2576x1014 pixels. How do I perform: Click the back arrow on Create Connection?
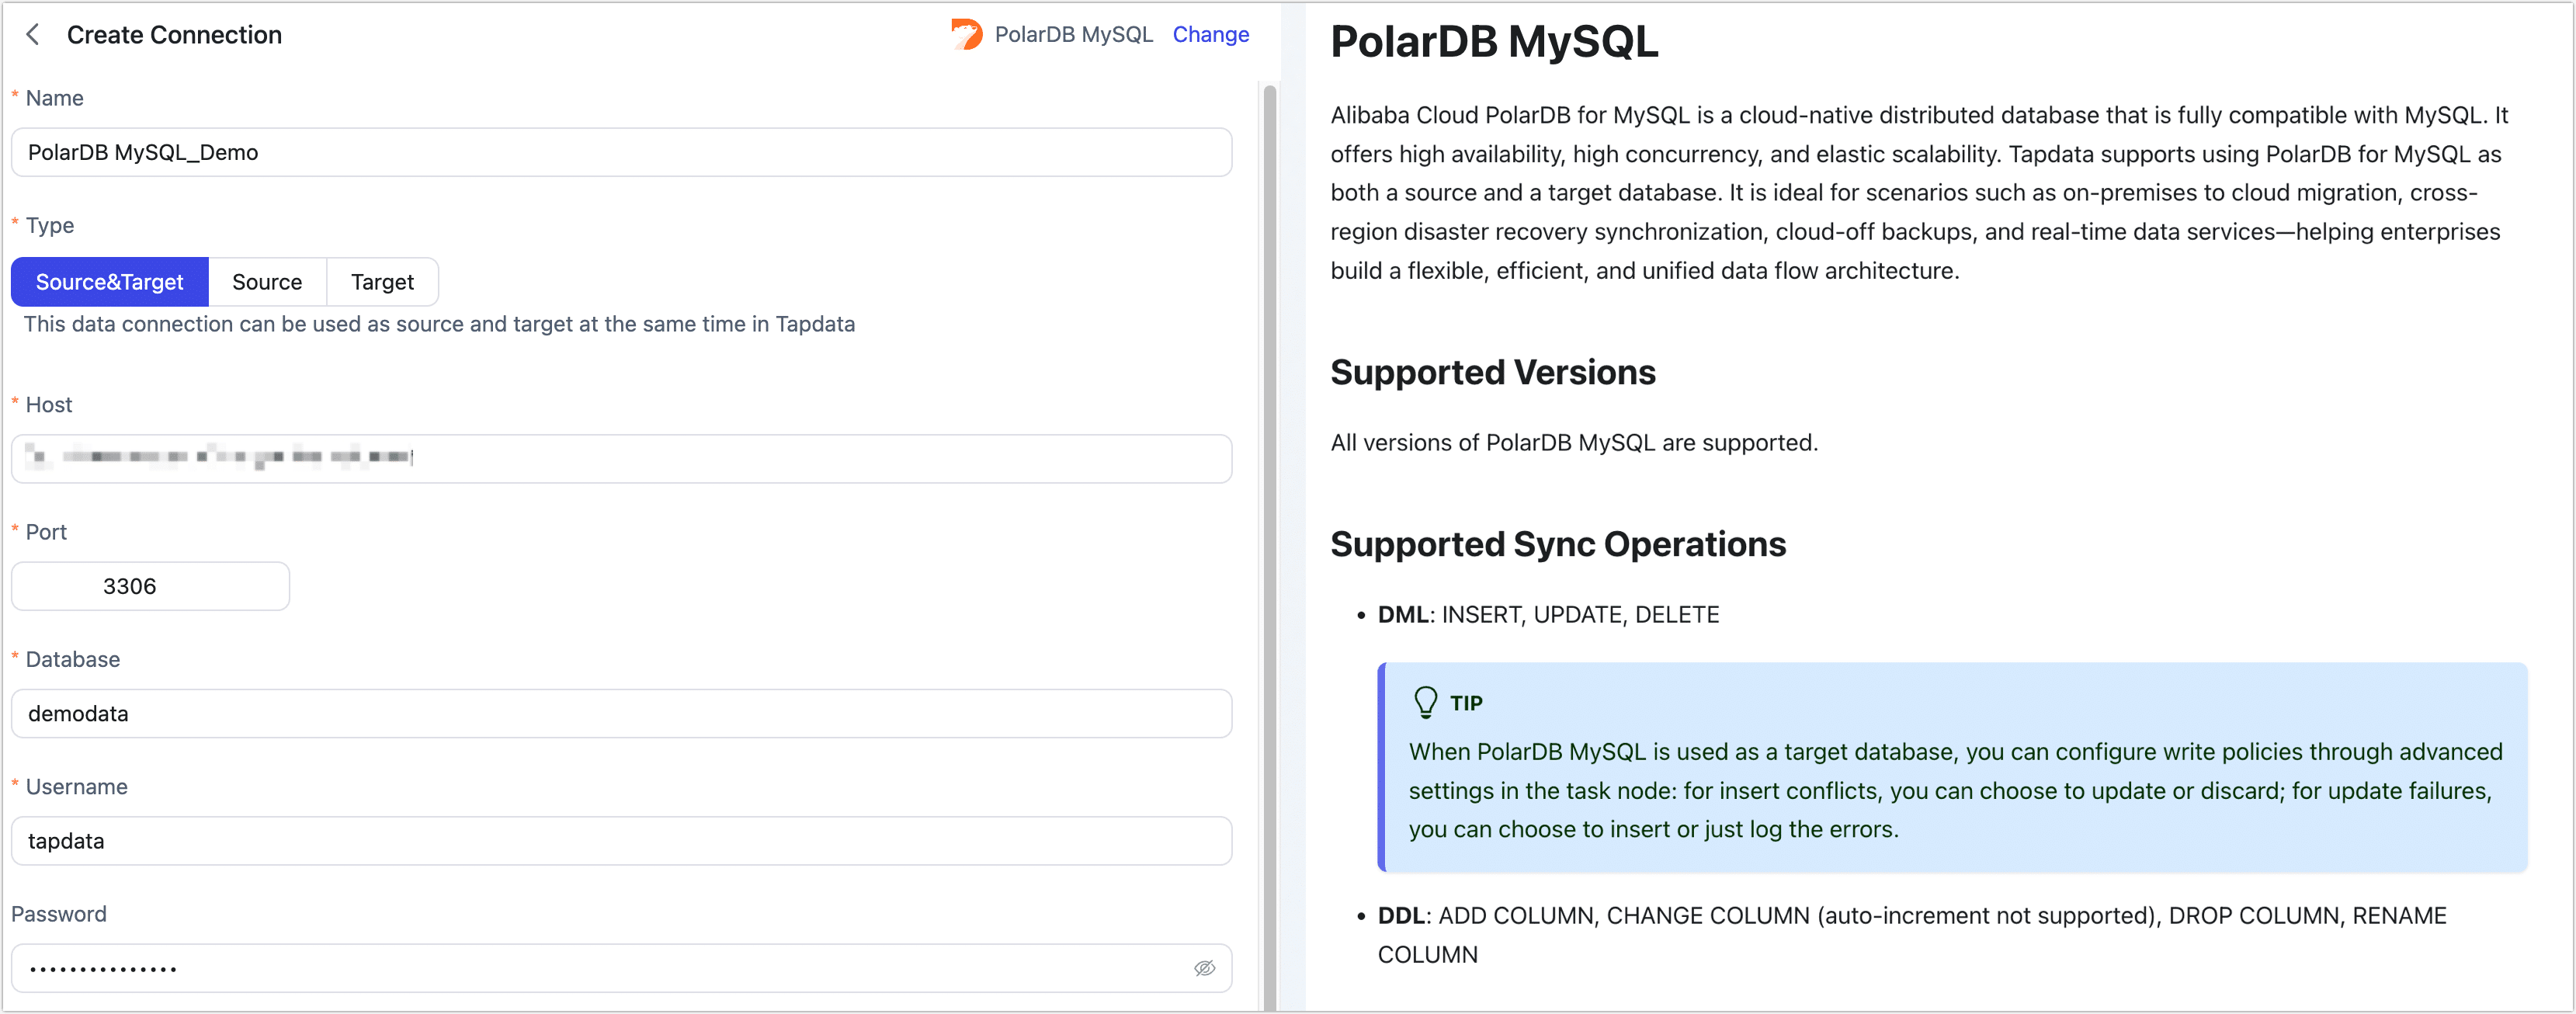(x=33, y=34)
